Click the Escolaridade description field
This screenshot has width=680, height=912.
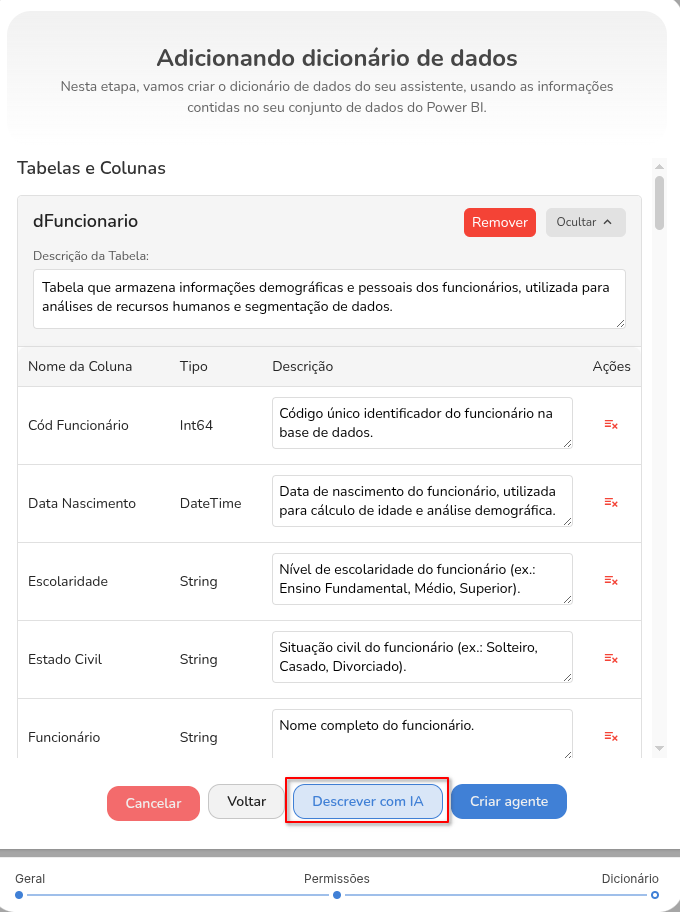pyautogui.click(x=422, y=580)
